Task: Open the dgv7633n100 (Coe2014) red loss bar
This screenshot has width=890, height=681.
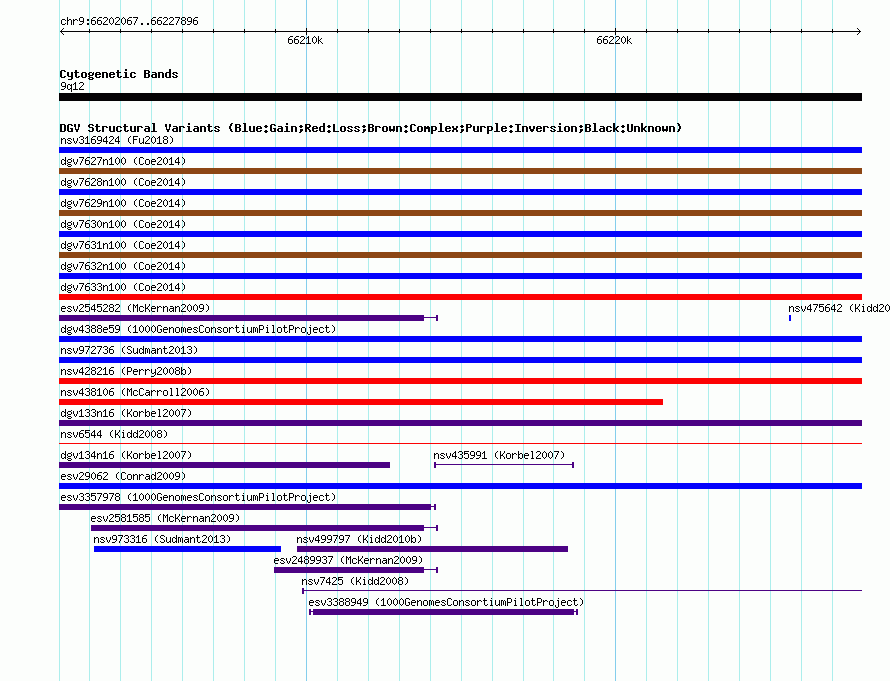Action: [x=460, y=297]
